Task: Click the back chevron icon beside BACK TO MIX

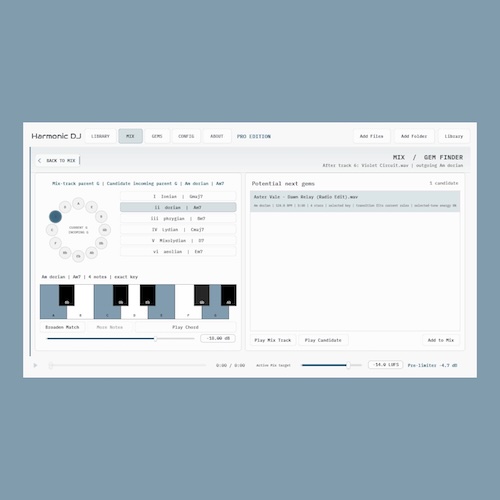Action: pyautogui.click(x=40, y=161)
